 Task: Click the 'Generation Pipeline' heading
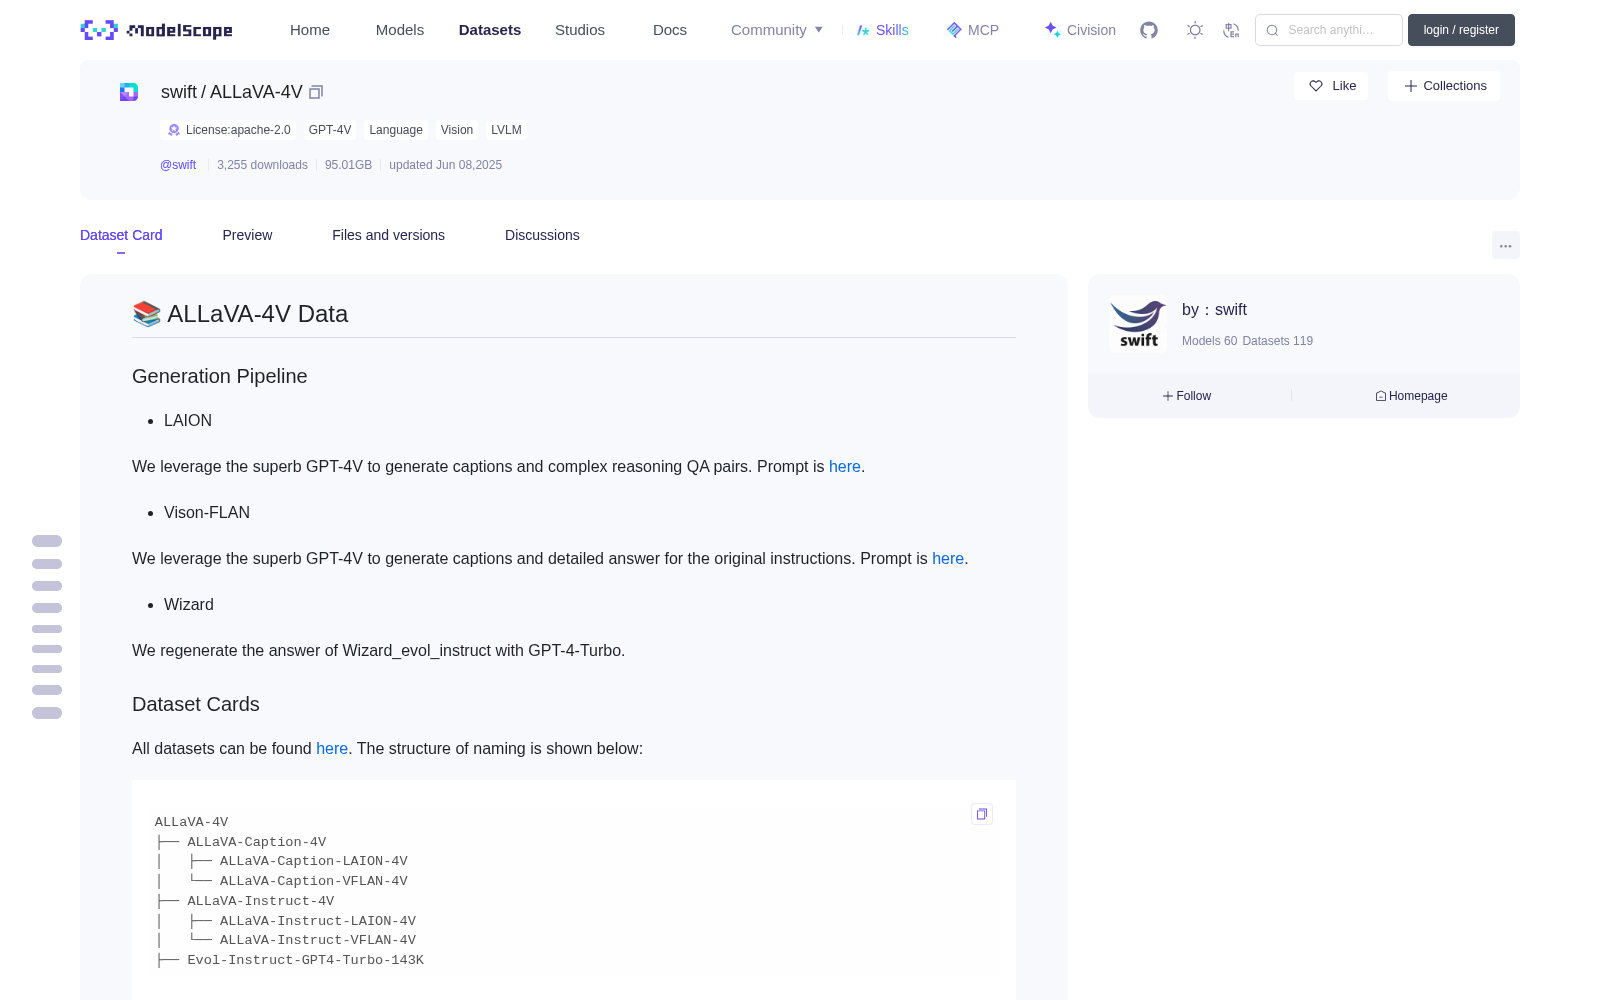click(220, 376)
